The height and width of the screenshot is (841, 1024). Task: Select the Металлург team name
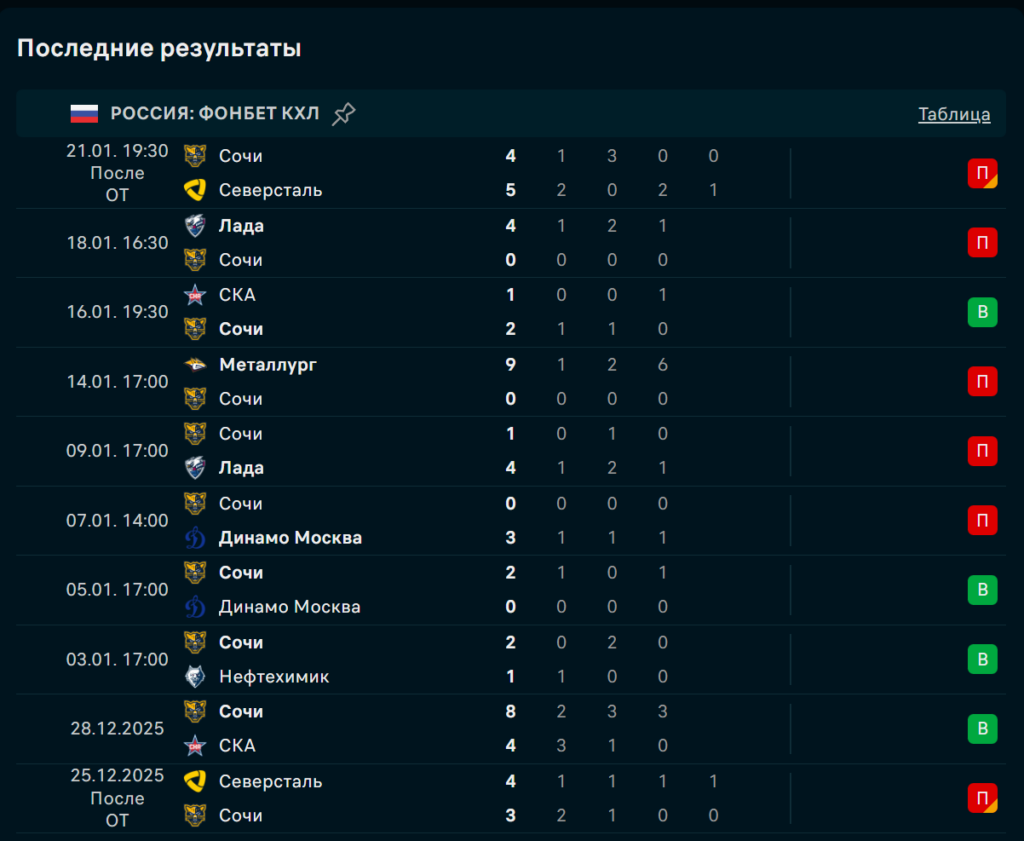tap(268, 365)
